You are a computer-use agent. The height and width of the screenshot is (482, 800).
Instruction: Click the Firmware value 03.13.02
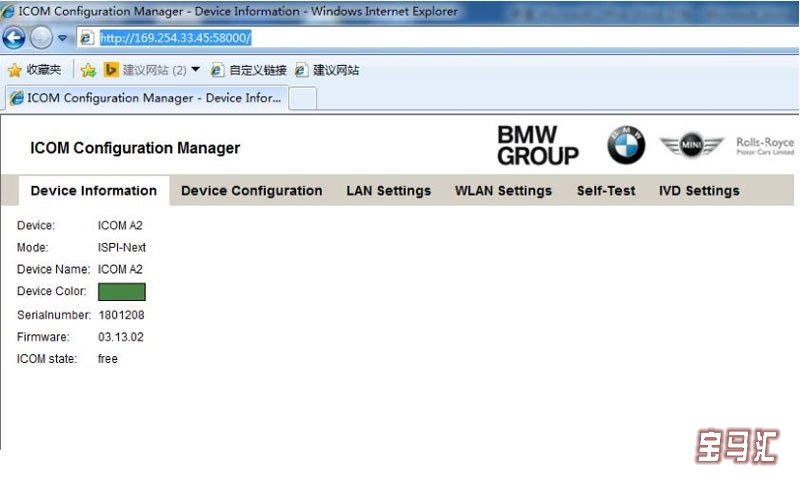click(121, 337)
